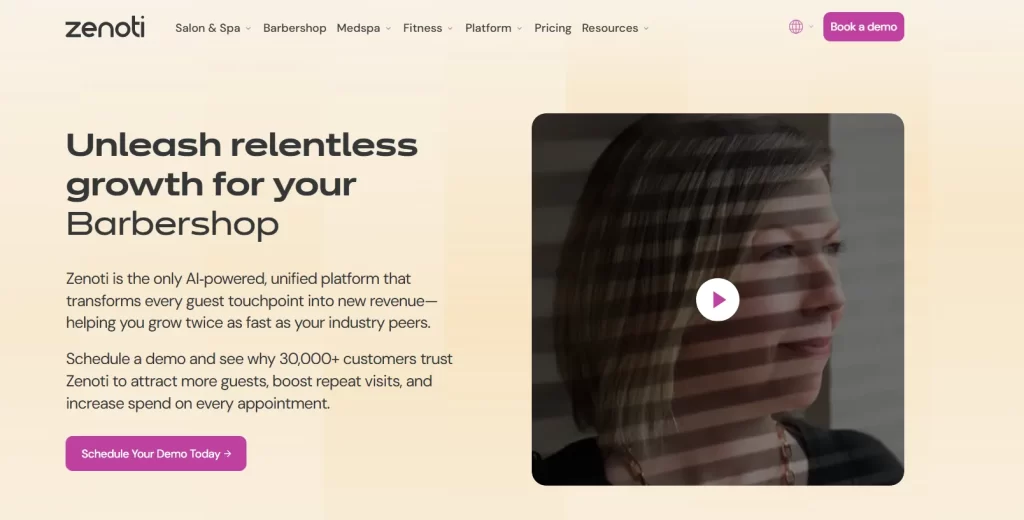Click the arrow in Schedule Your Demo button
1024x520 pixels.
[x=228, y=454]
